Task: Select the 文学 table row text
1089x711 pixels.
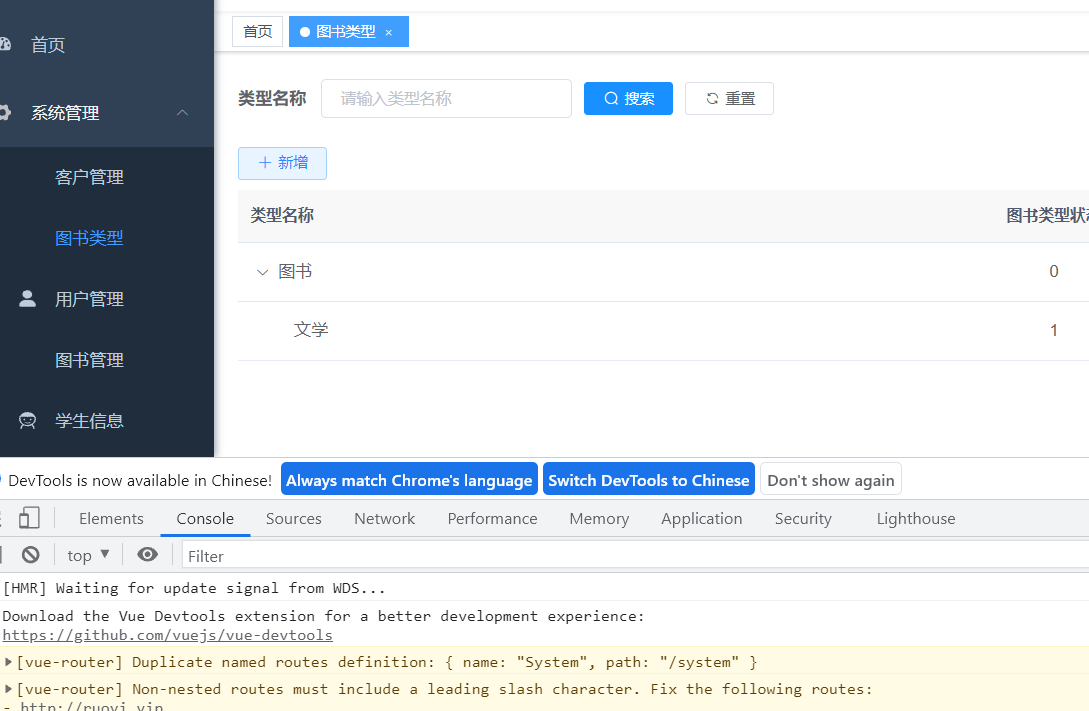Action: (310, 330)
